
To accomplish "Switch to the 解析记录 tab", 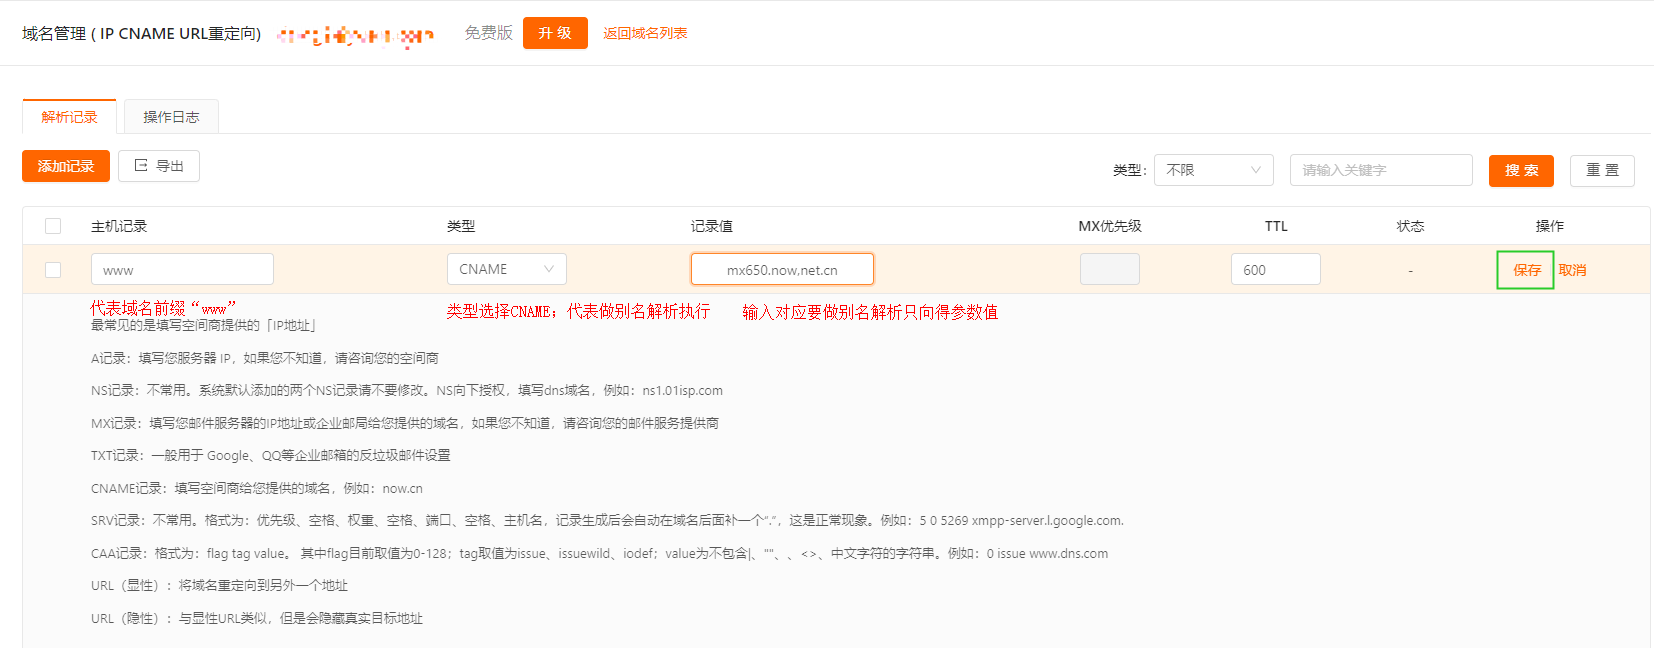I will [x=69, y=117].
